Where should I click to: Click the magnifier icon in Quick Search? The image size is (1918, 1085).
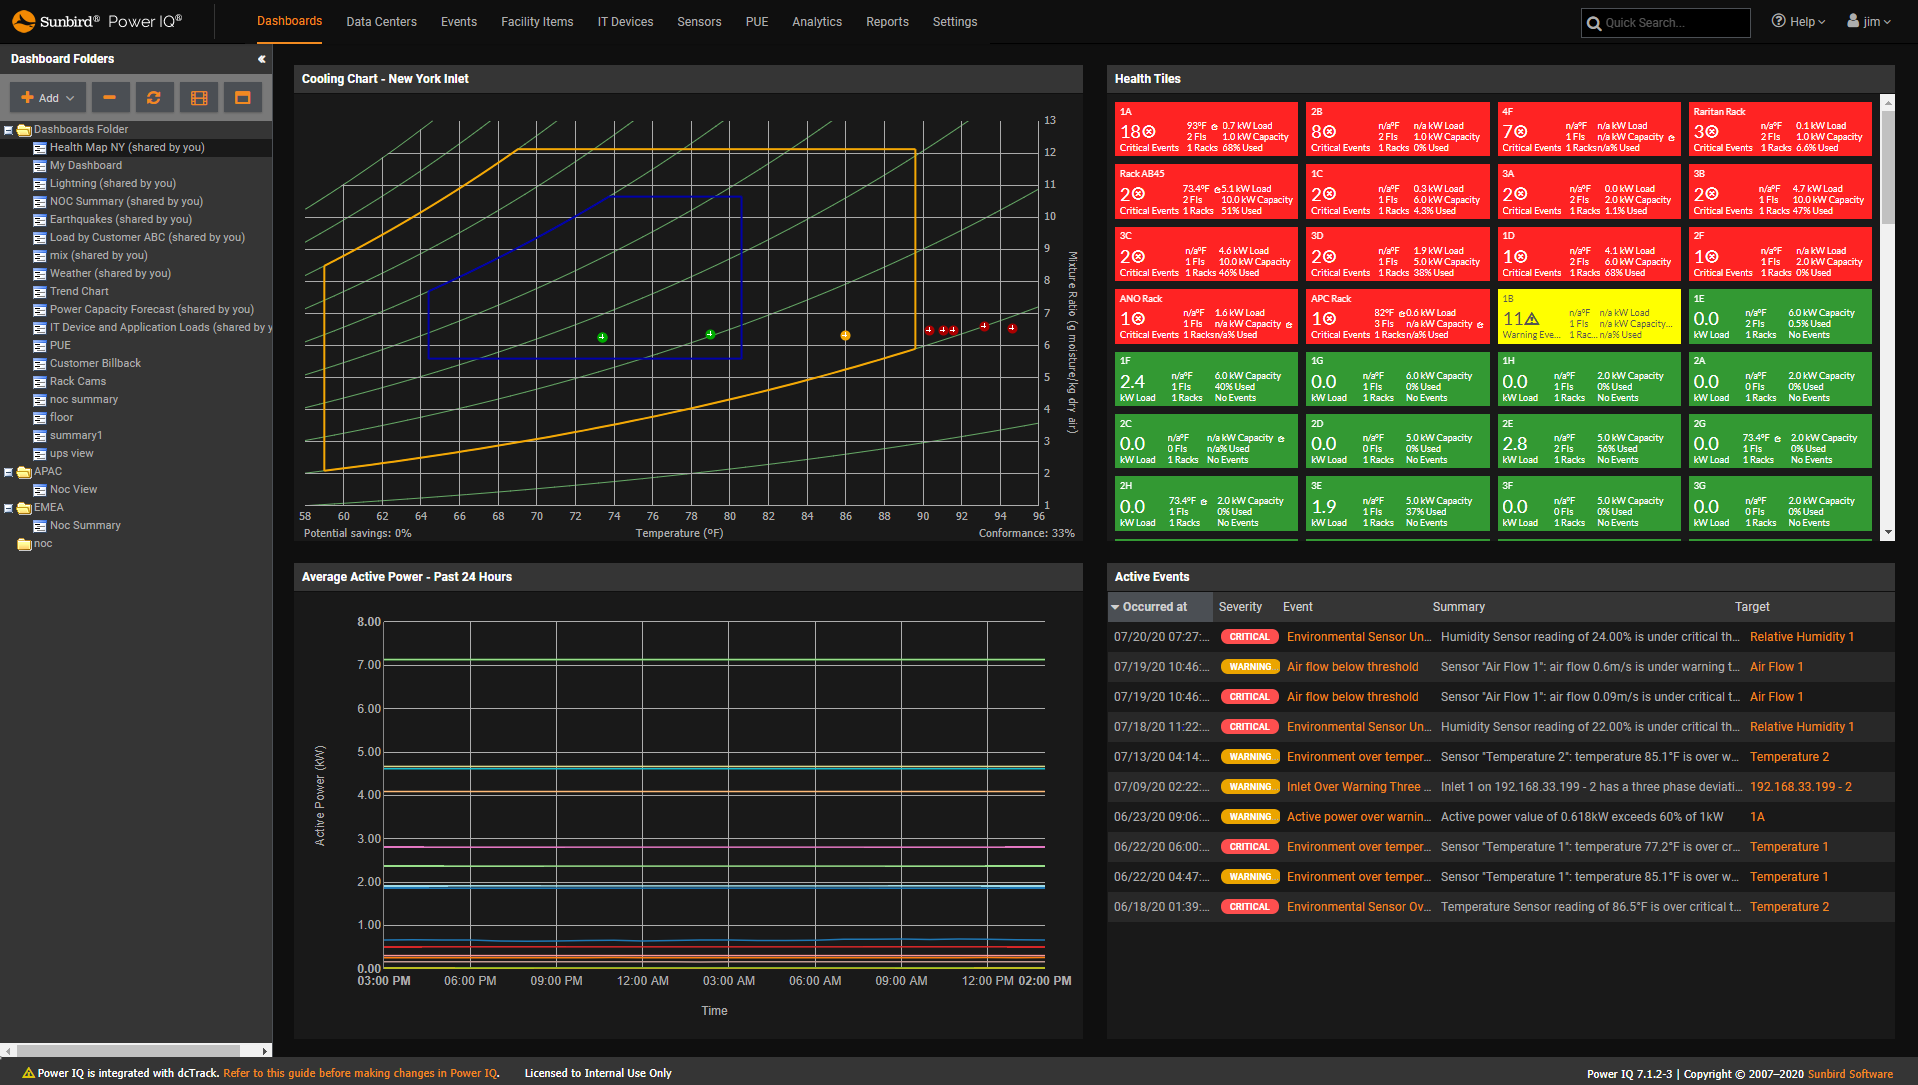pos(1595,22)
